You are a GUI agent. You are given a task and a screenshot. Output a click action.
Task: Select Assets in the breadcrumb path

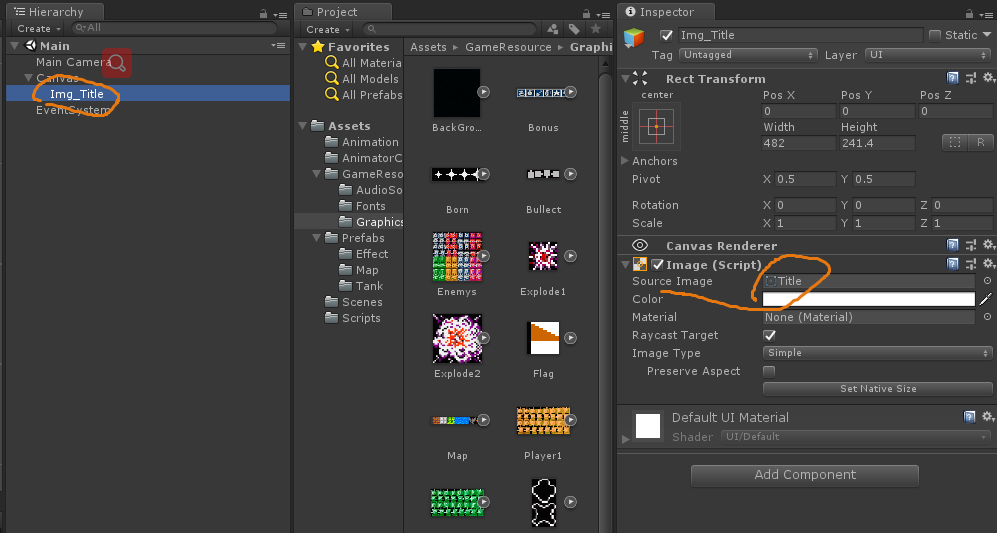(428, 47)
